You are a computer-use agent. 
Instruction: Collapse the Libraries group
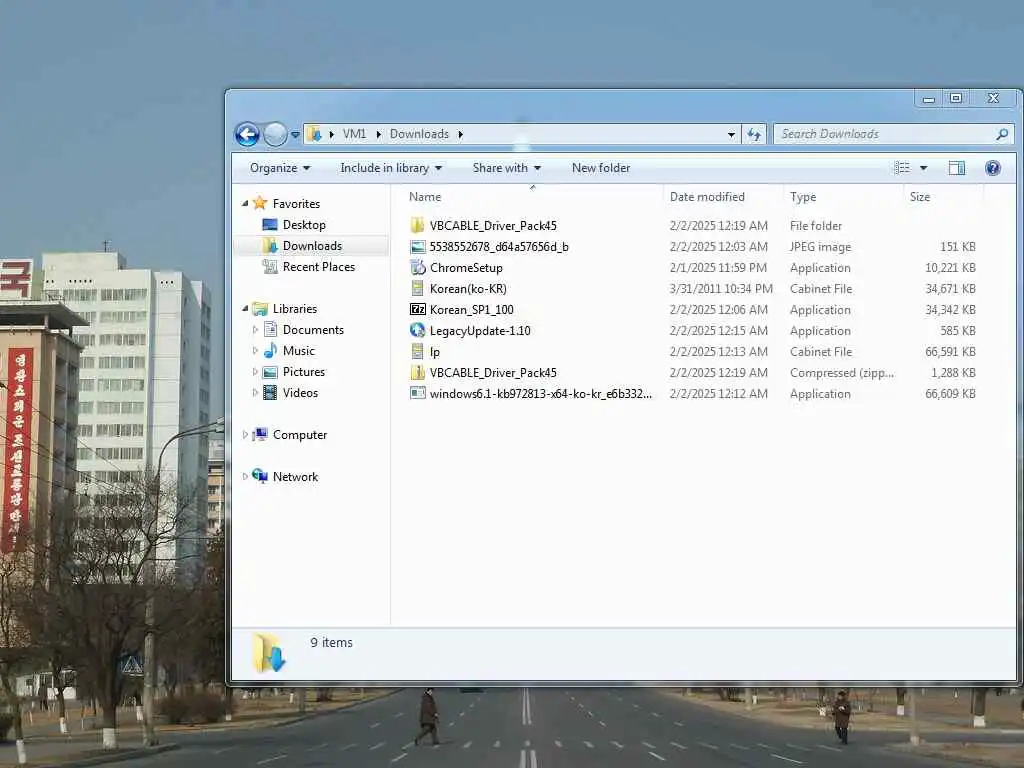point(245,308)
